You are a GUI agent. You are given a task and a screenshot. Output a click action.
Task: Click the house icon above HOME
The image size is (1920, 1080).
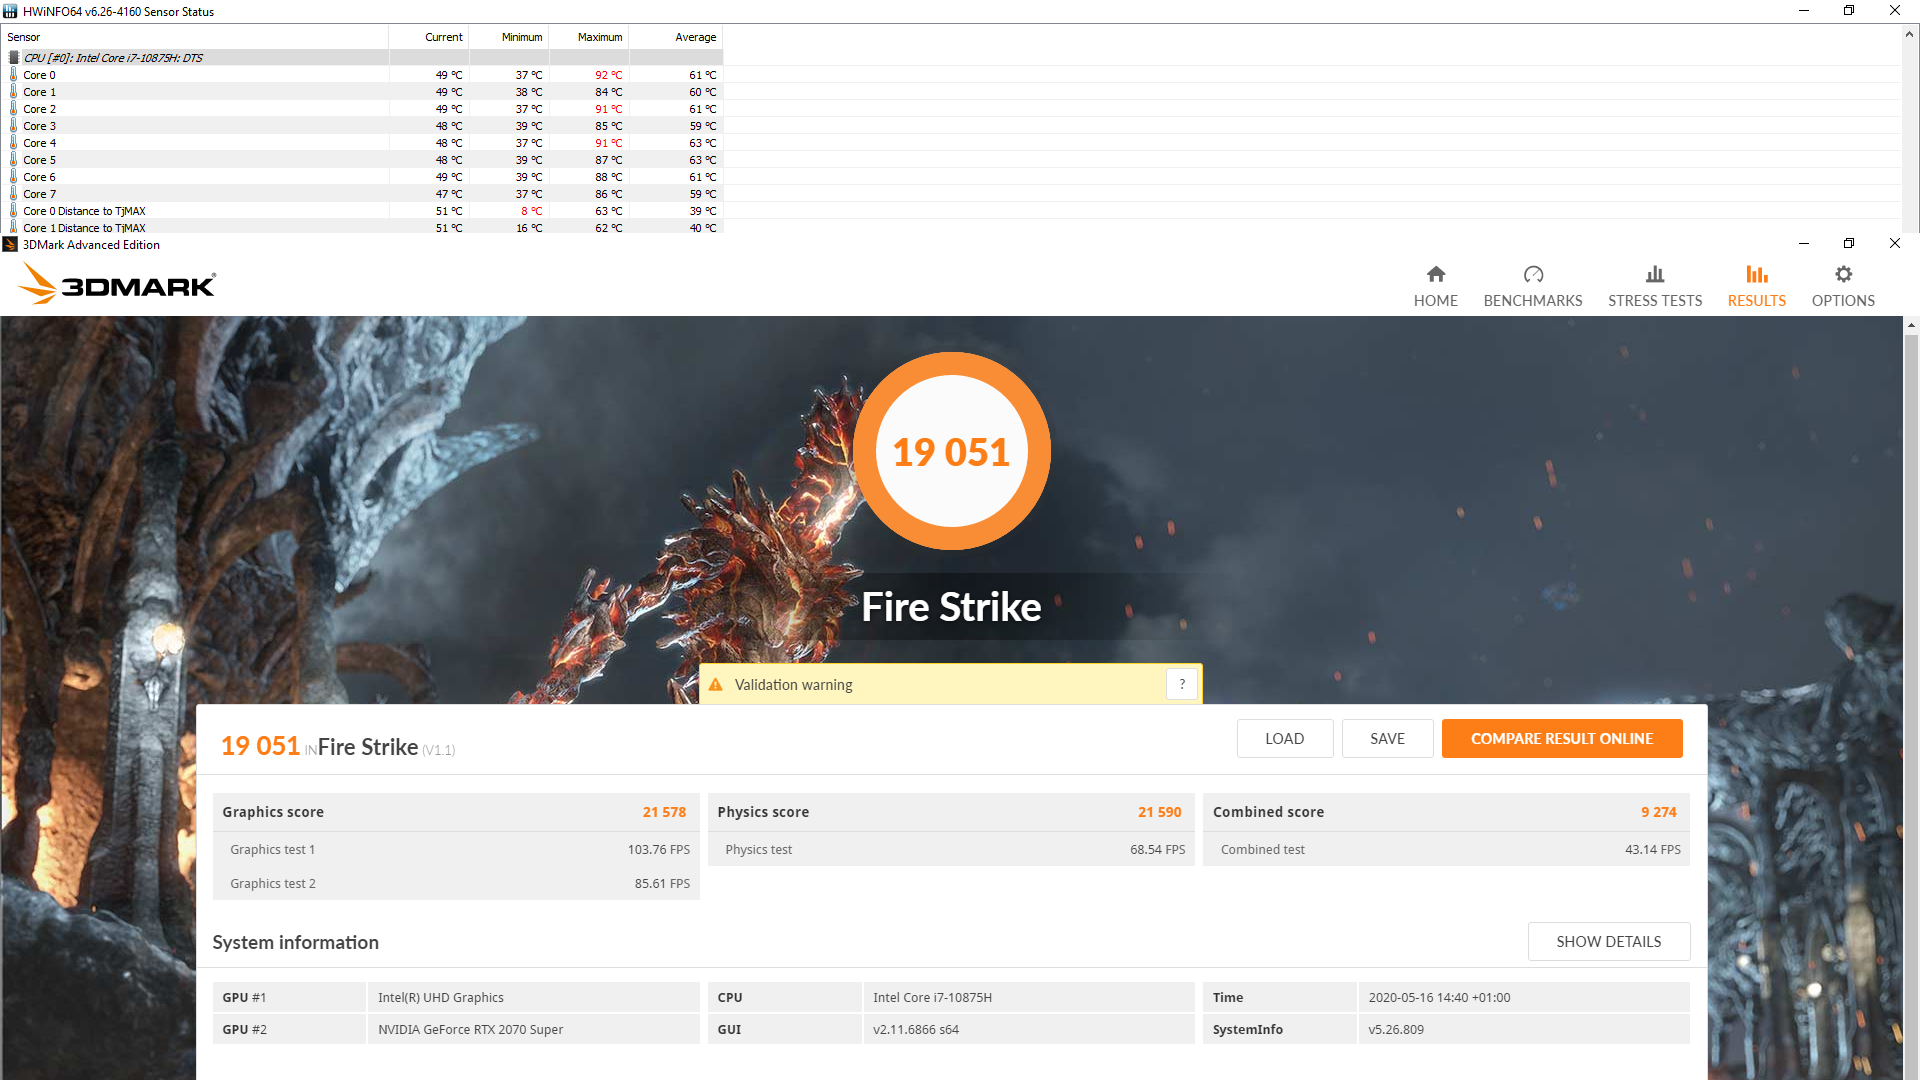pyautogui.click(x=1436, y=274)
